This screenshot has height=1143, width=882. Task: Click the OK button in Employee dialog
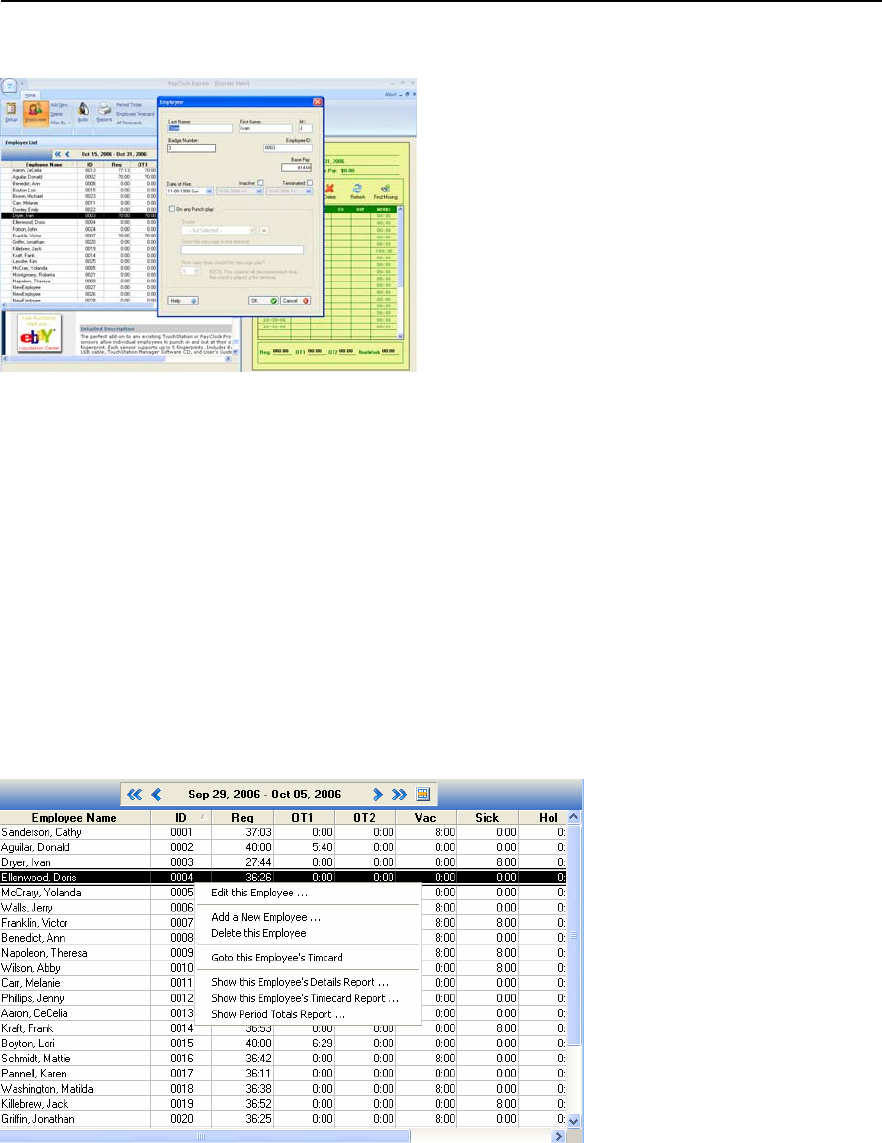(263, 300)
